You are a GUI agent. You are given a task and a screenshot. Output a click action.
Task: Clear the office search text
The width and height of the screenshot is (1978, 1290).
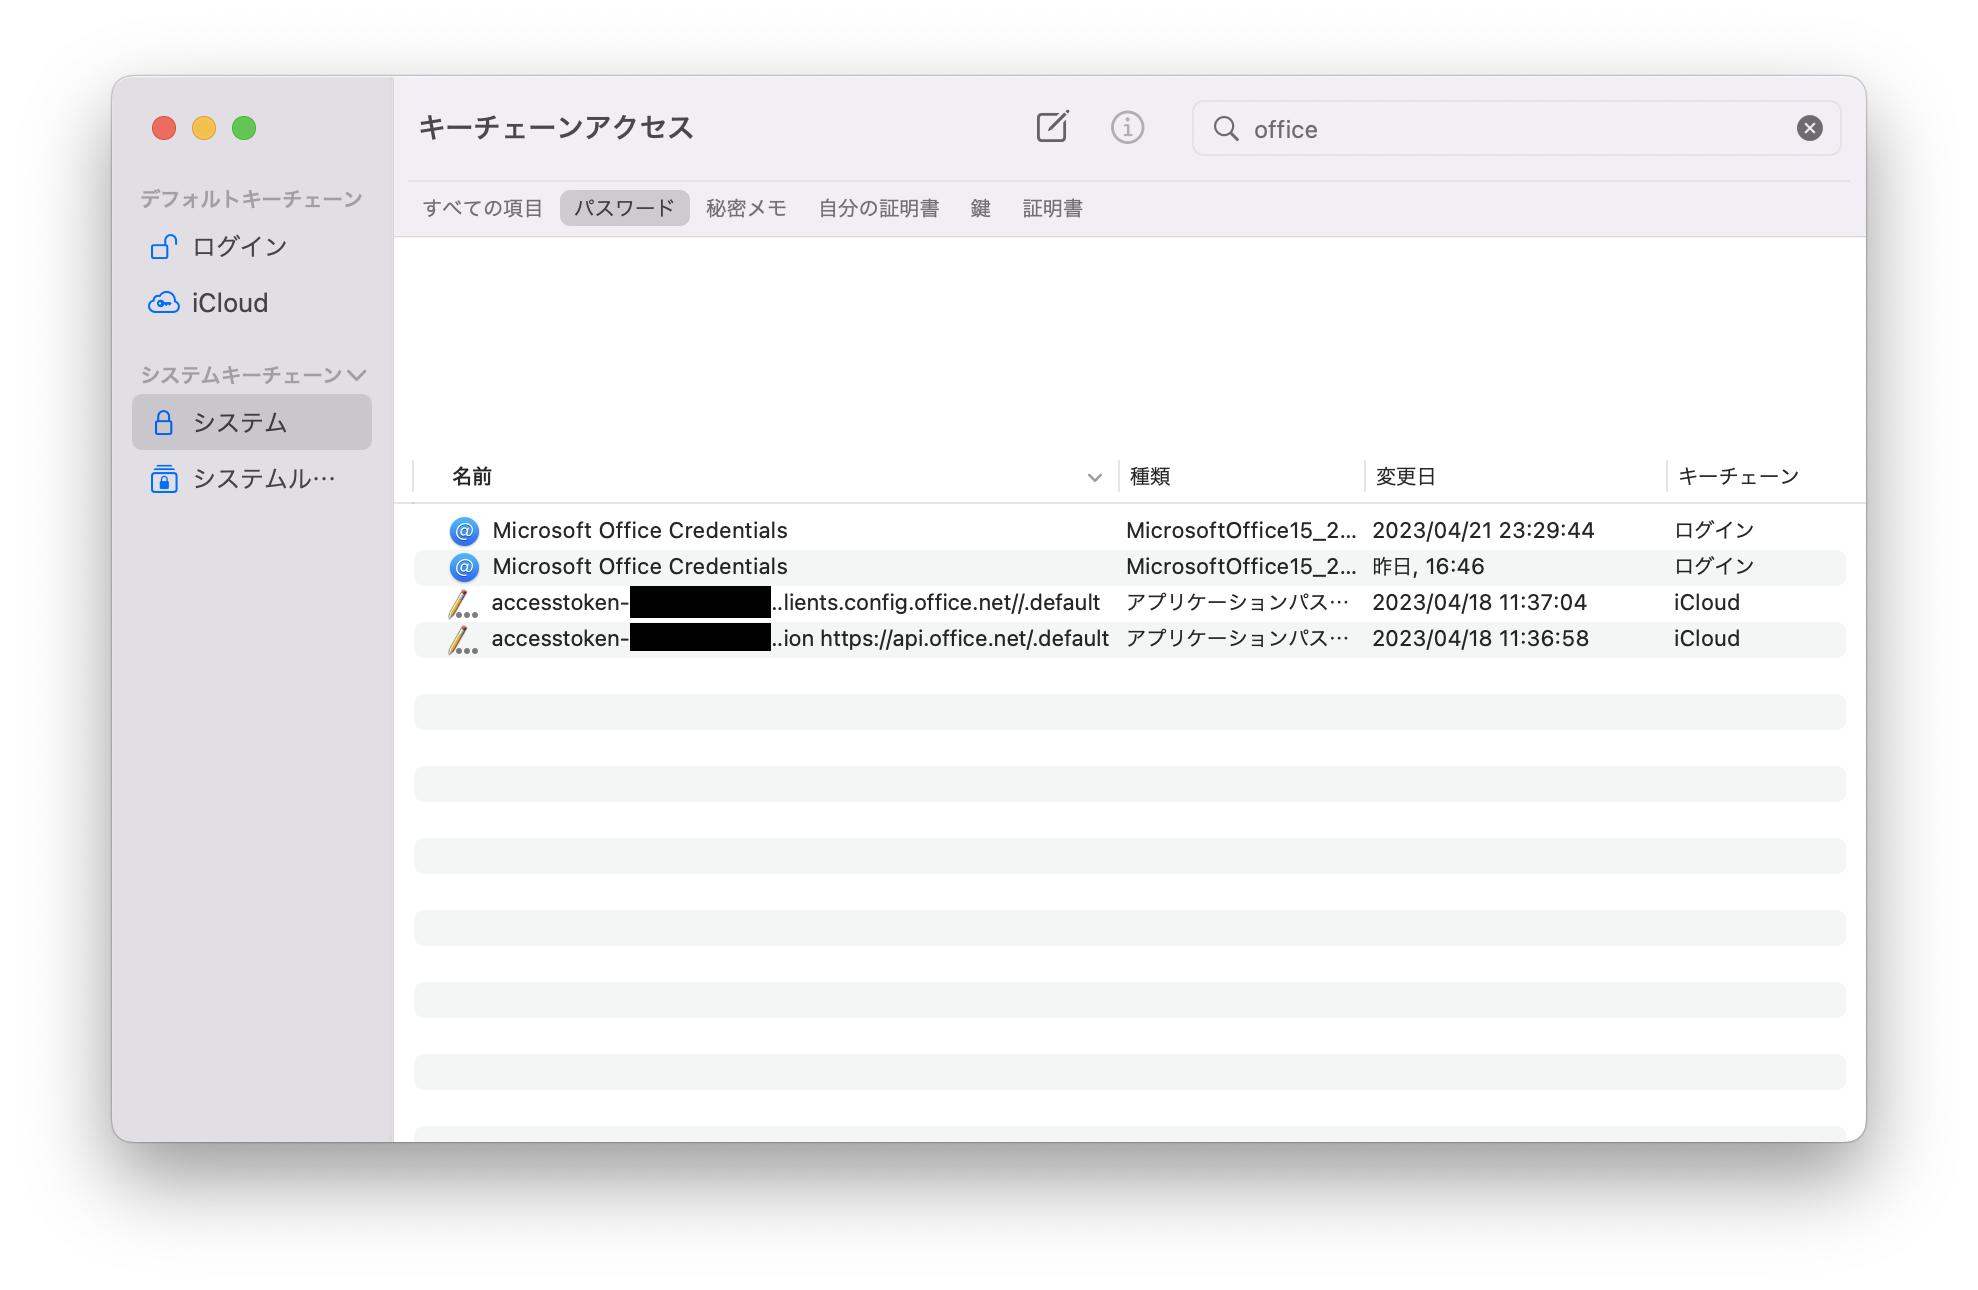click(1809, 128)
